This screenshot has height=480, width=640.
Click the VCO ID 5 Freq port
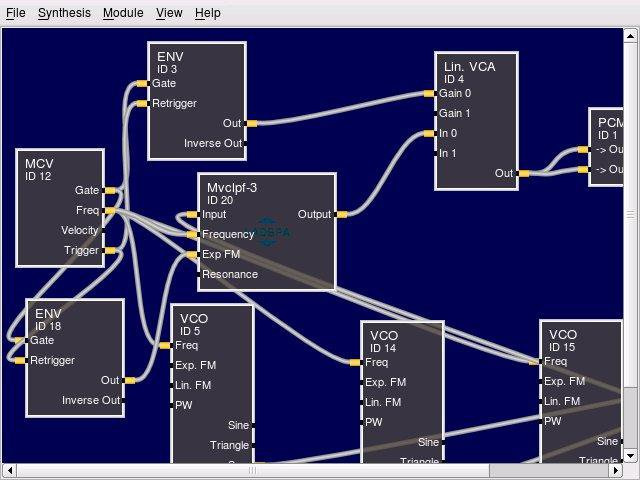pyautogui.click(x=165, y=346)
